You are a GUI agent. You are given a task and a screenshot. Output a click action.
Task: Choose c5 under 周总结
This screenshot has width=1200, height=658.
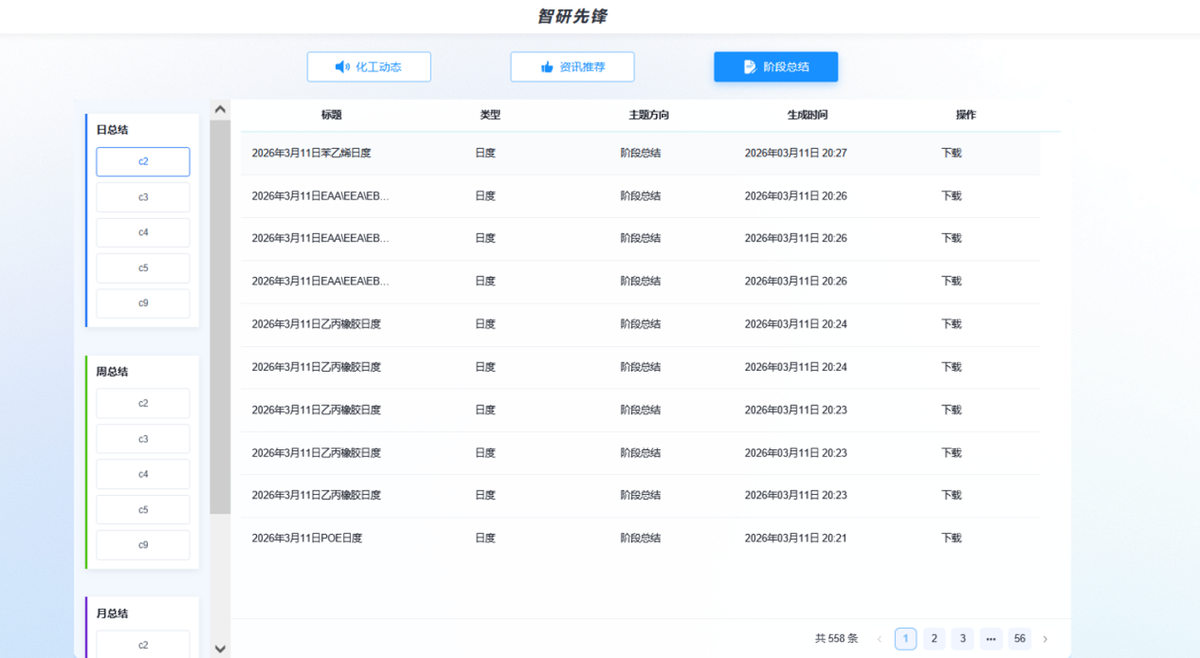[x=143, y=510]
